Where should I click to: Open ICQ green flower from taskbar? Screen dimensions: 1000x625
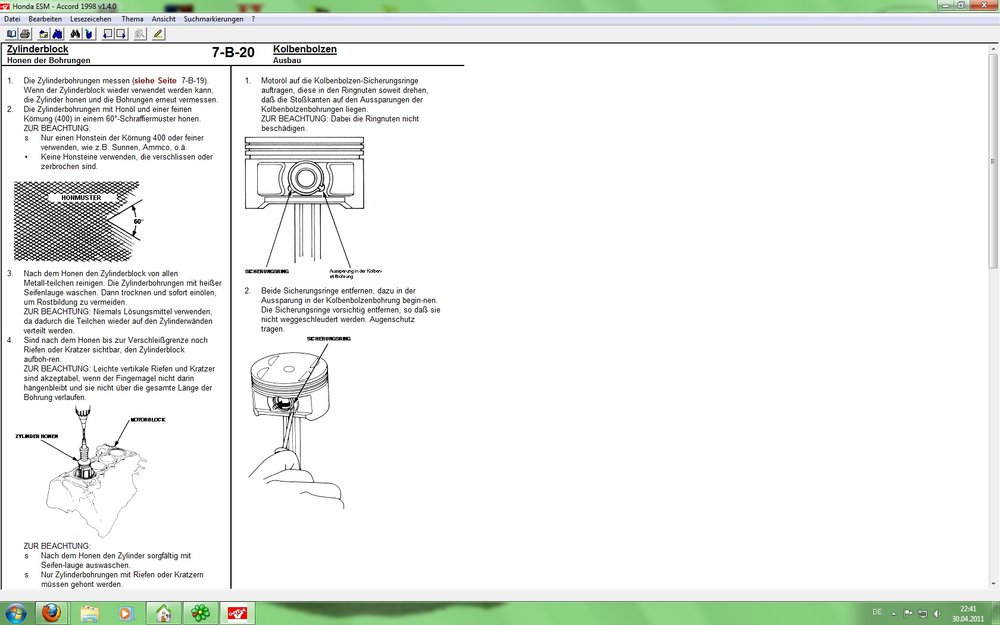pos(201,612)
